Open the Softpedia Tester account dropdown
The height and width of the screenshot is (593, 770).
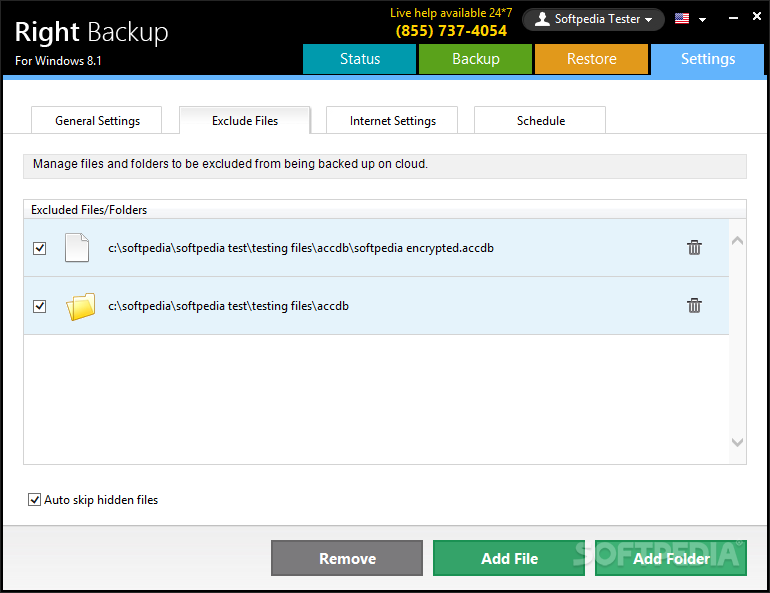pyautogui.click(x=593, y=19)
